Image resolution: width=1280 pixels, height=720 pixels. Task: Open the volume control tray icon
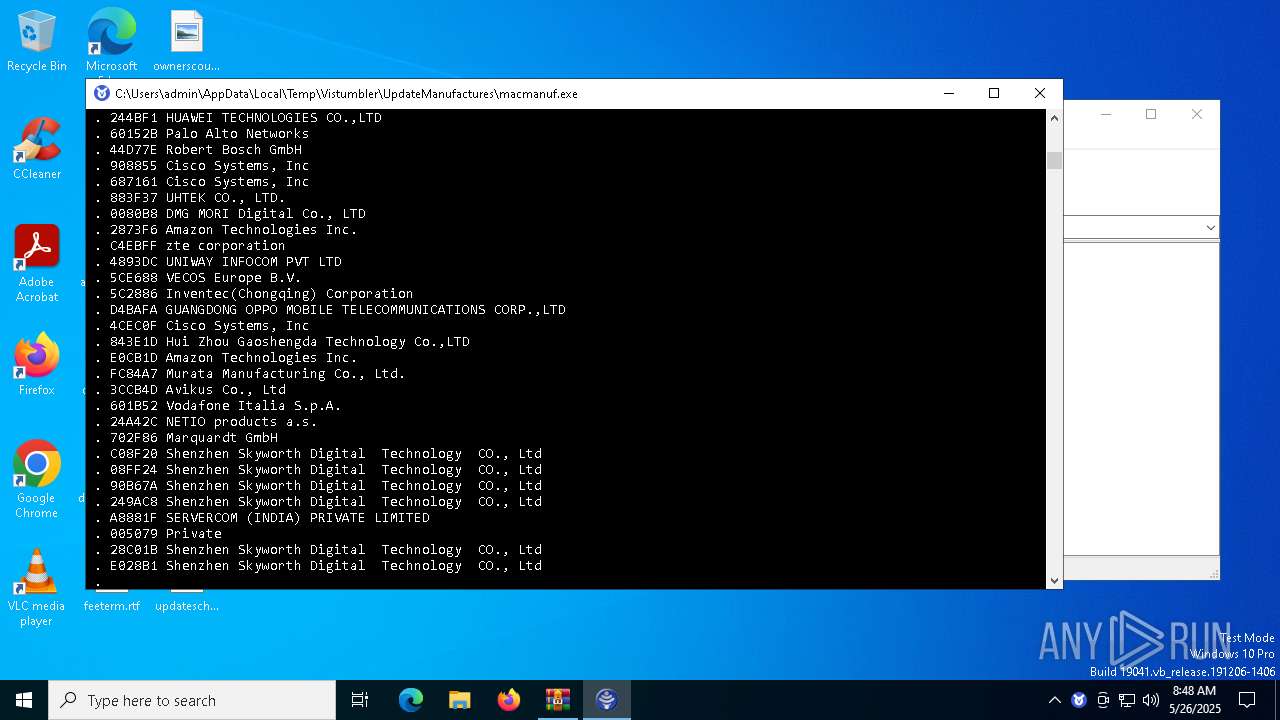pyautogui.click(x=1151, y=700)
